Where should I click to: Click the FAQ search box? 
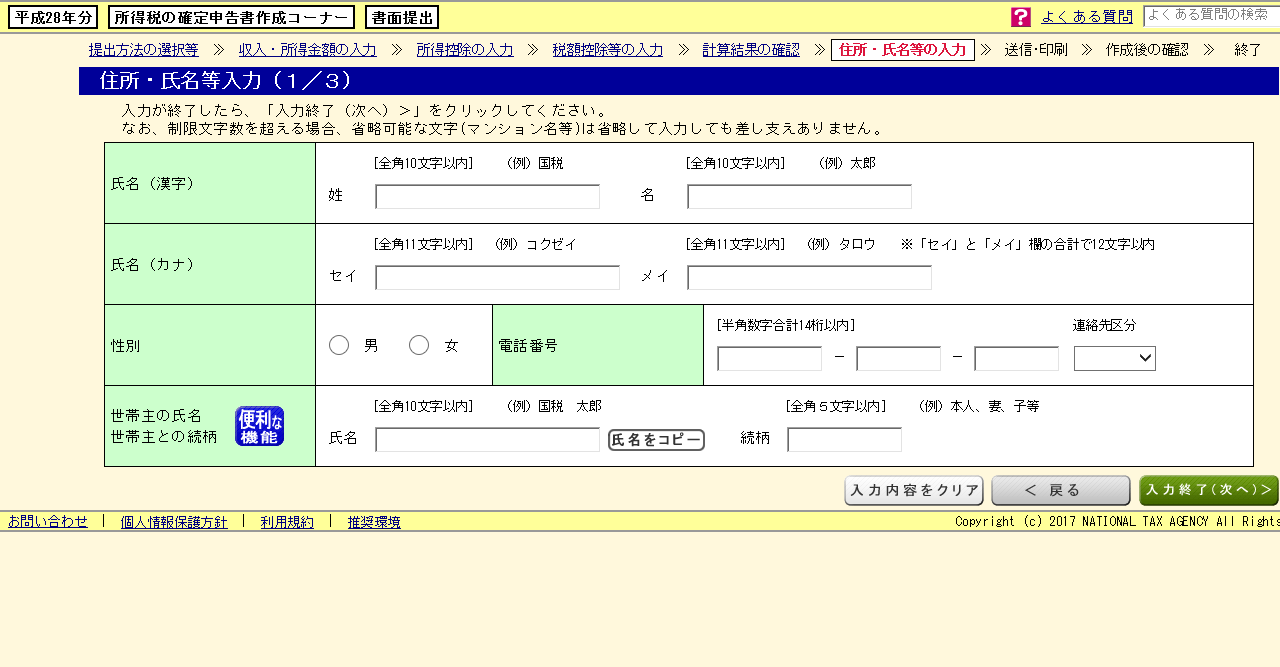(1211, 16)
